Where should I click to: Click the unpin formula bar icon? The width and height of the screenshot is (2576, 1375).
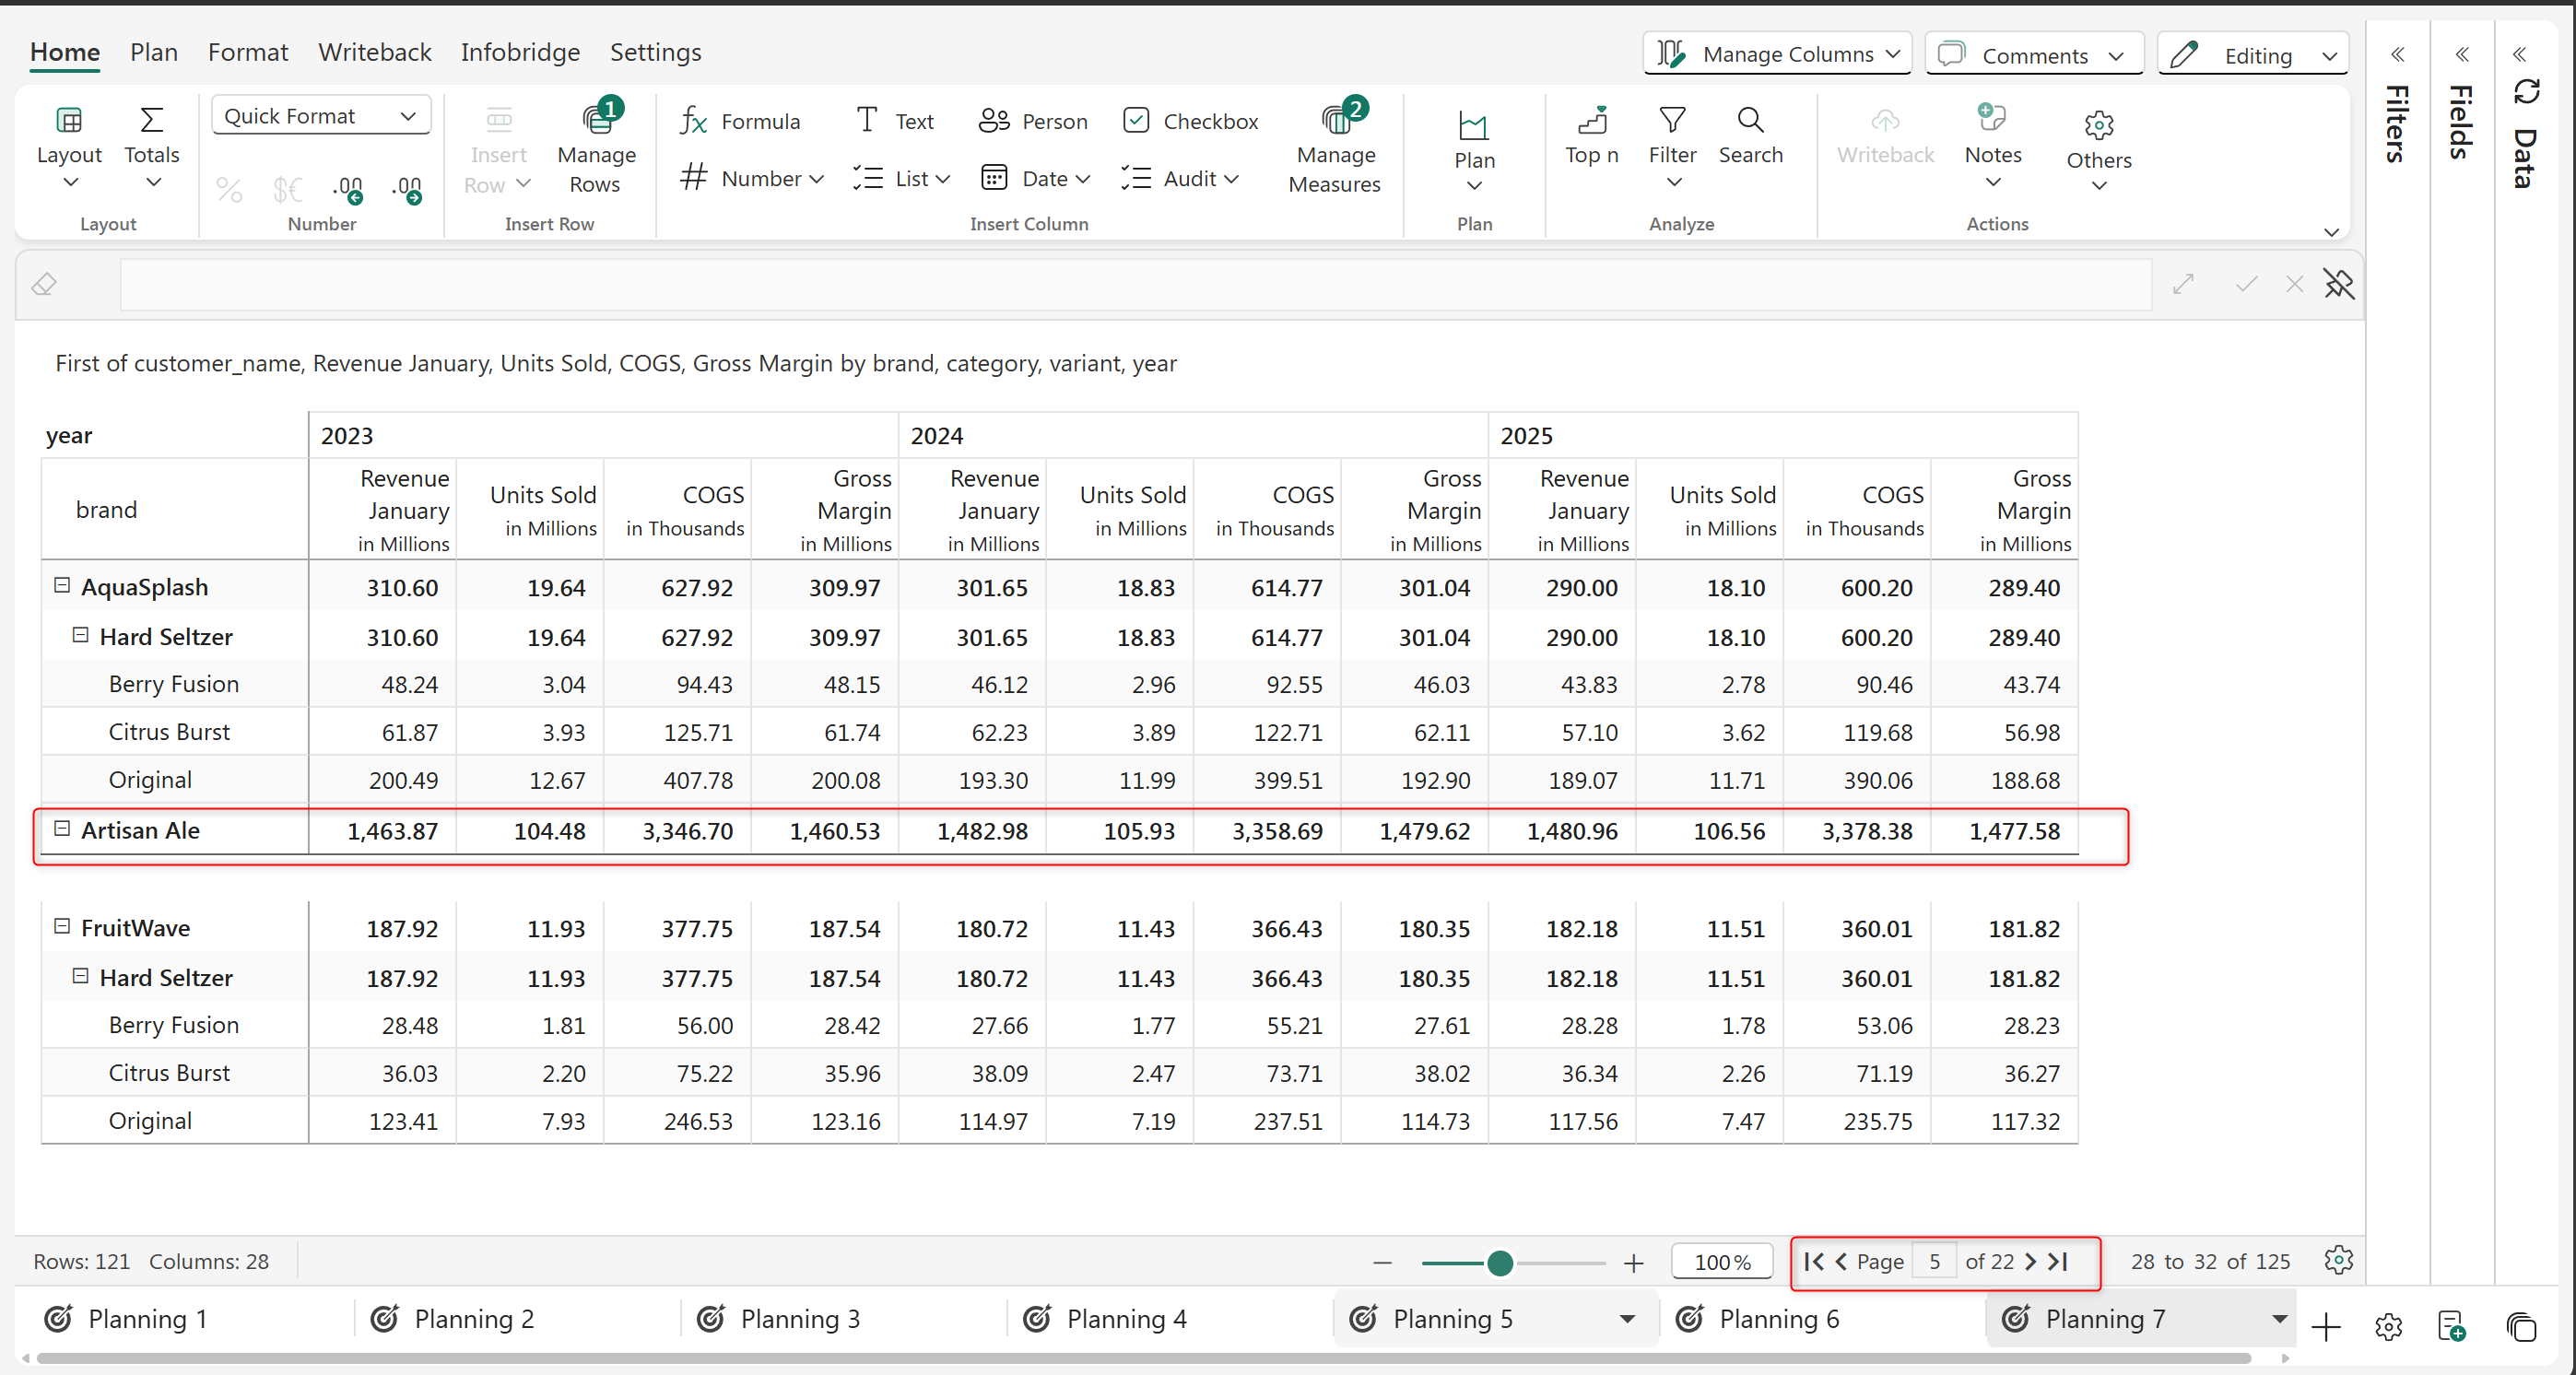click(x=2338, y=285)
